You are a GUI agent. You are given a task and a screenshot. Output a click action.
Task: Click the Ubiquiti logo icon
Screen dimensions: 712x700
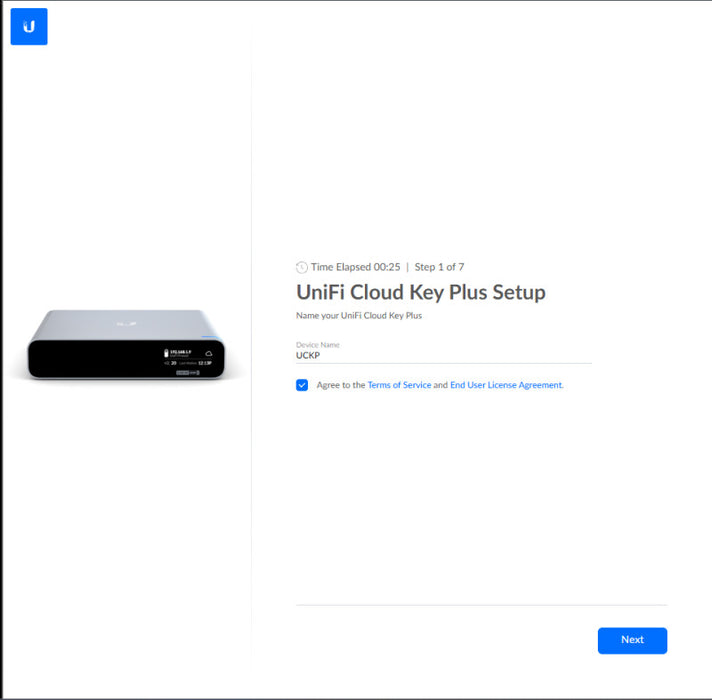pos(29,26)
